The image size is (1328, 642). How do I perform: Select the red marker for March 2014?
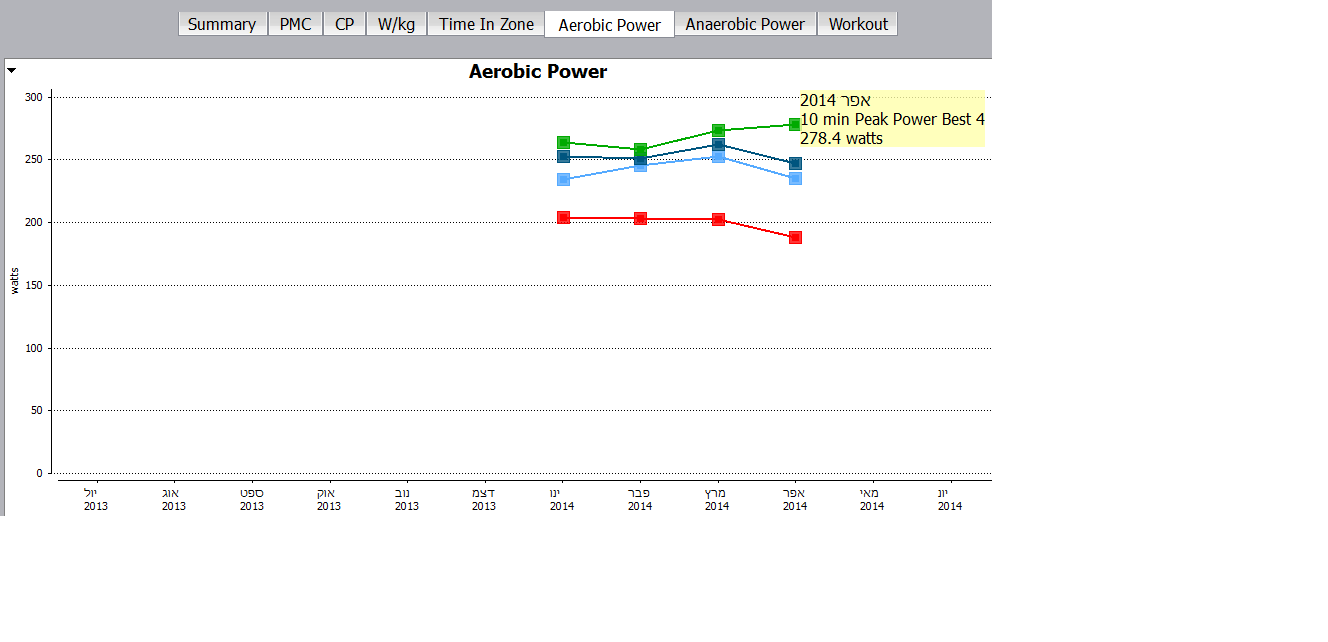[x=718, y=219]
